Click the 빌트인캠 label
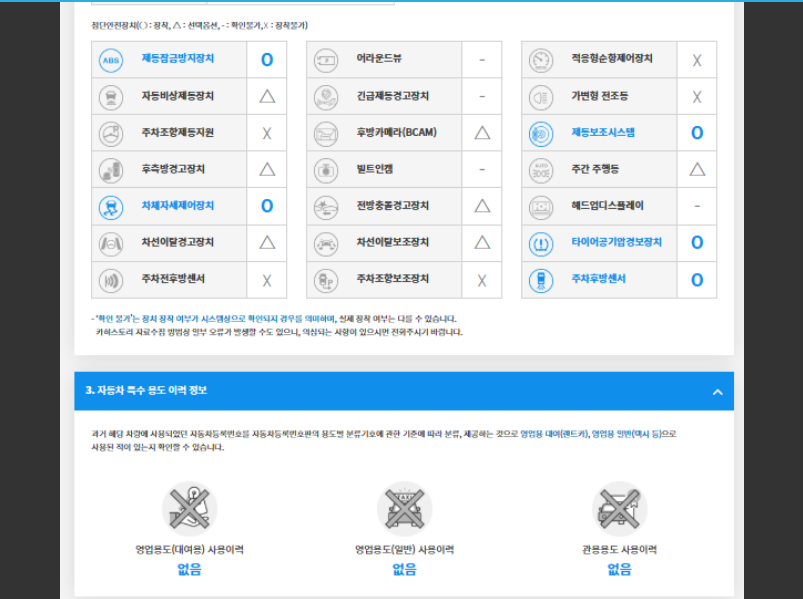The image size is (803, 599). (x=374, y=168)
